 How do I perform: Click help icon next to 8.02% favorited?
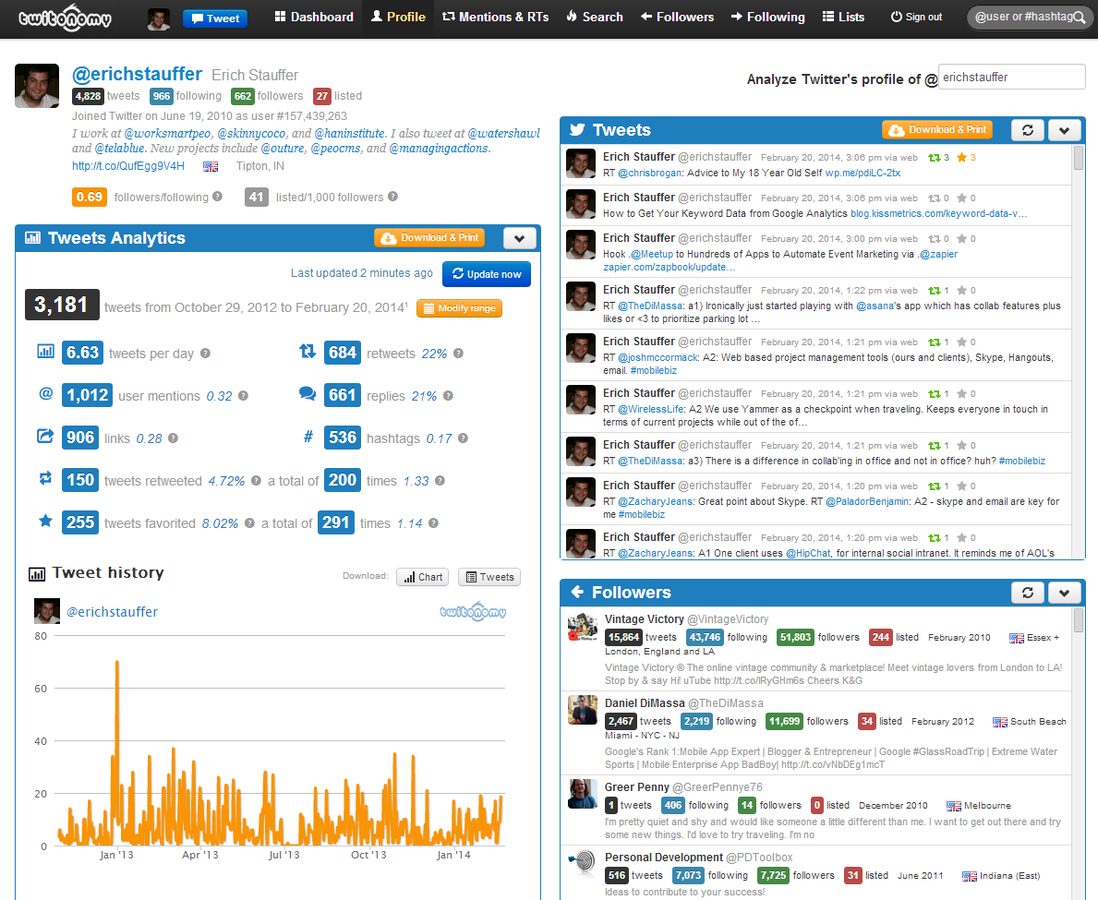[x=249, y=522]
